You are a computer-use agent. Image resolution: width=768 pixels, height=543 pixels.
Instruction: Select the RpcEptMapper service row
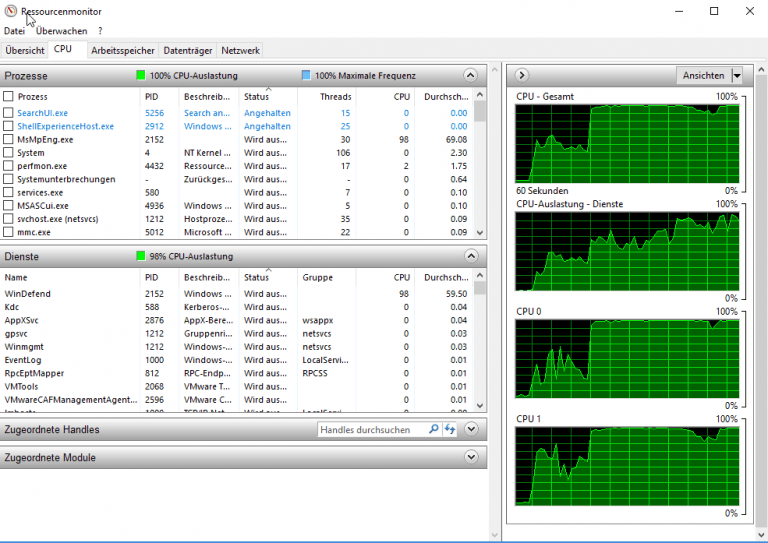237,373
